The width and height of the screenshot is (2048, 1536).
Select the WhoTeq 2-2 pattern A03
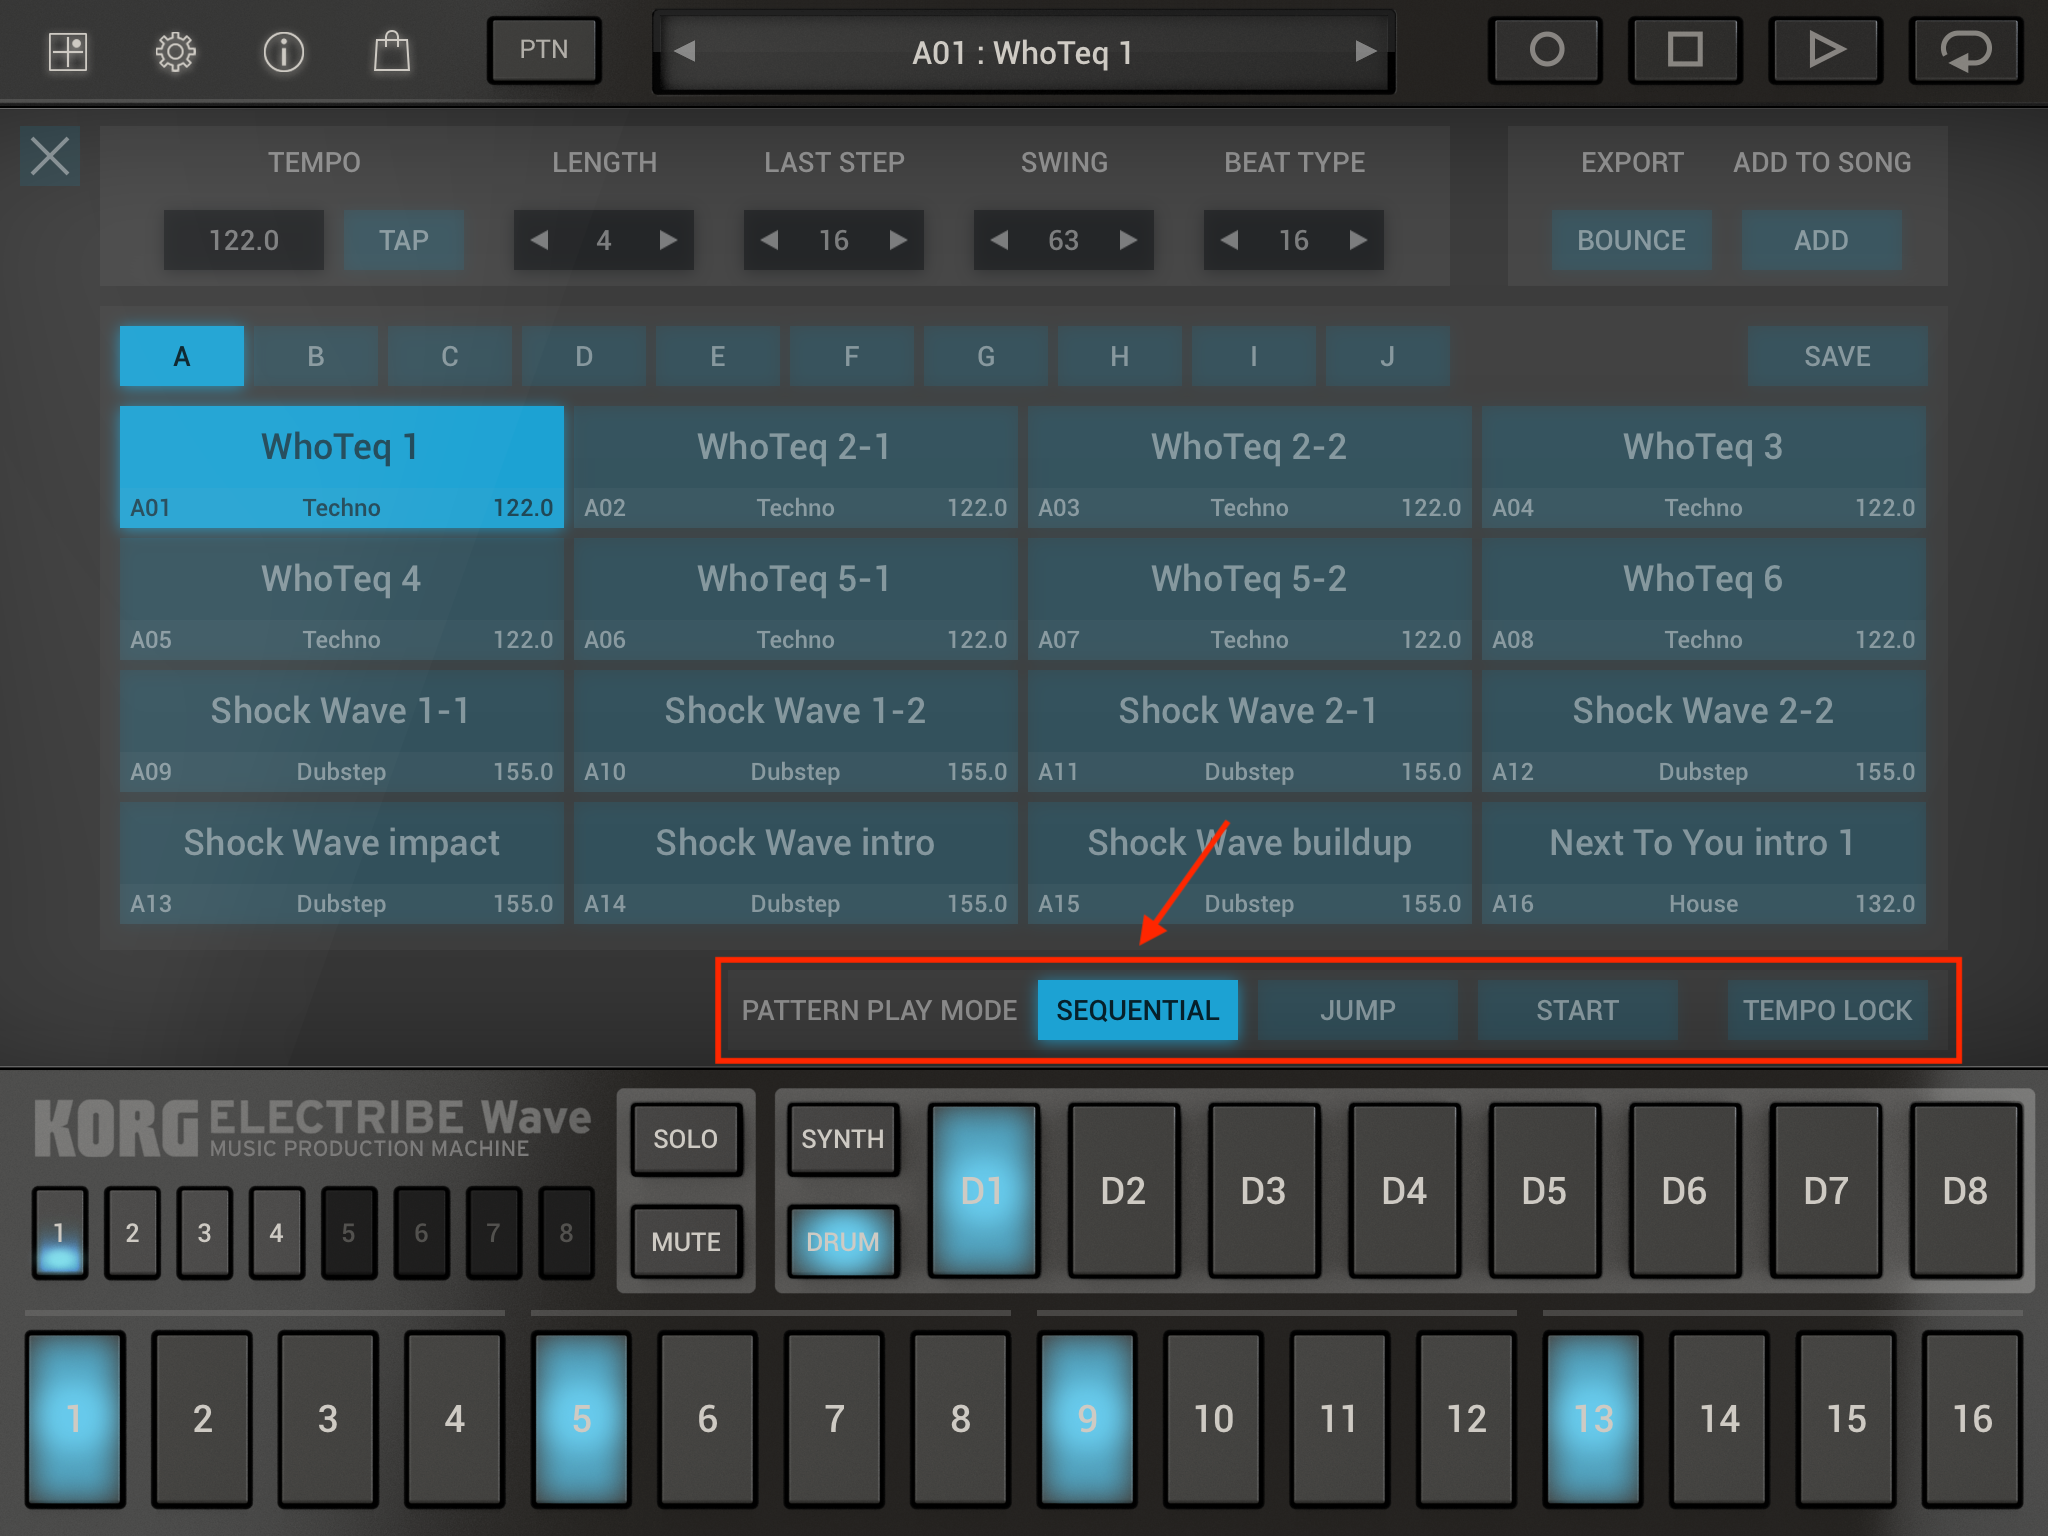point(1250,467)
